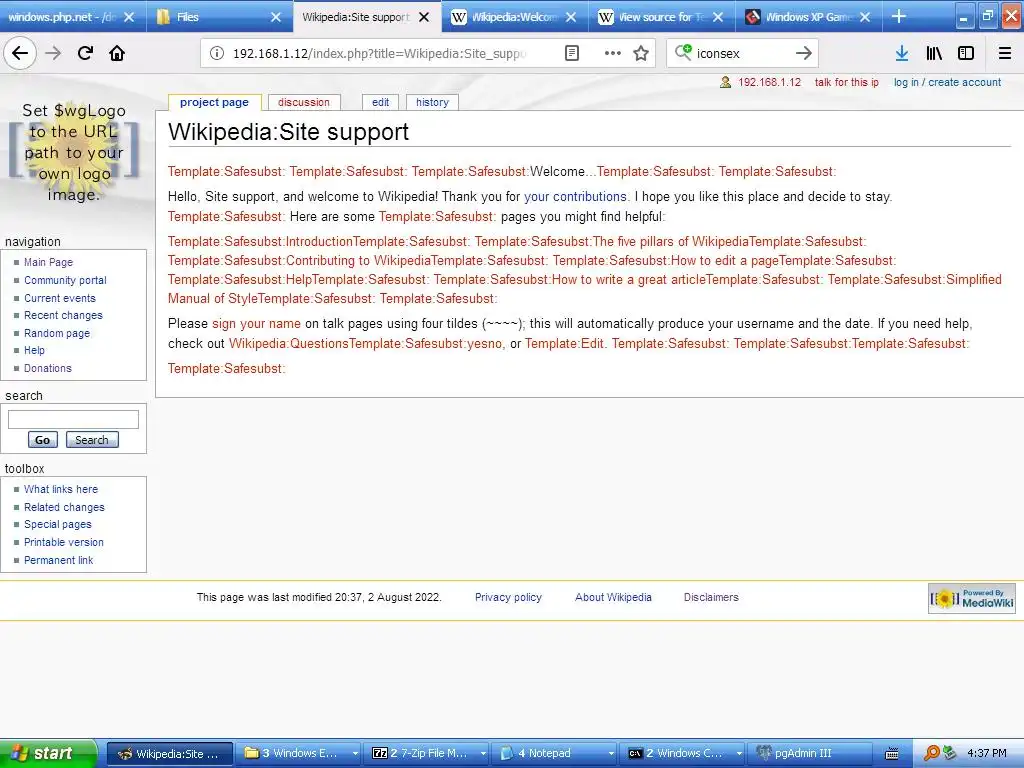Show the sidebars icon

coord(966,53)
